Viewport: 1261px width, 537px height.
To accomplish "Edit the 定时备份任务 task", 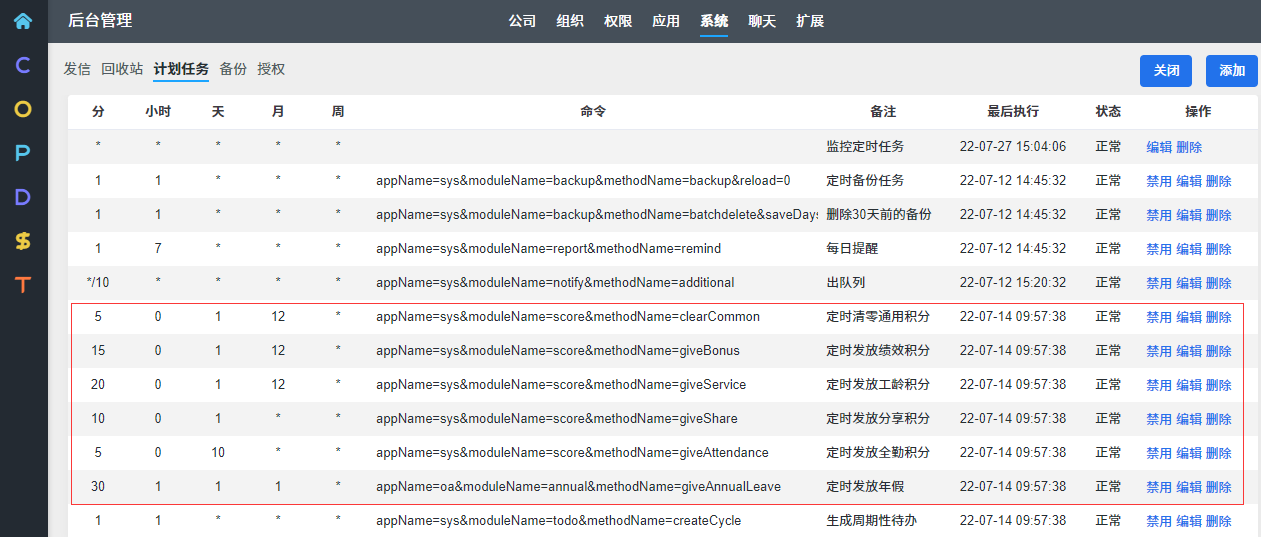I will tap(1189, 181).
